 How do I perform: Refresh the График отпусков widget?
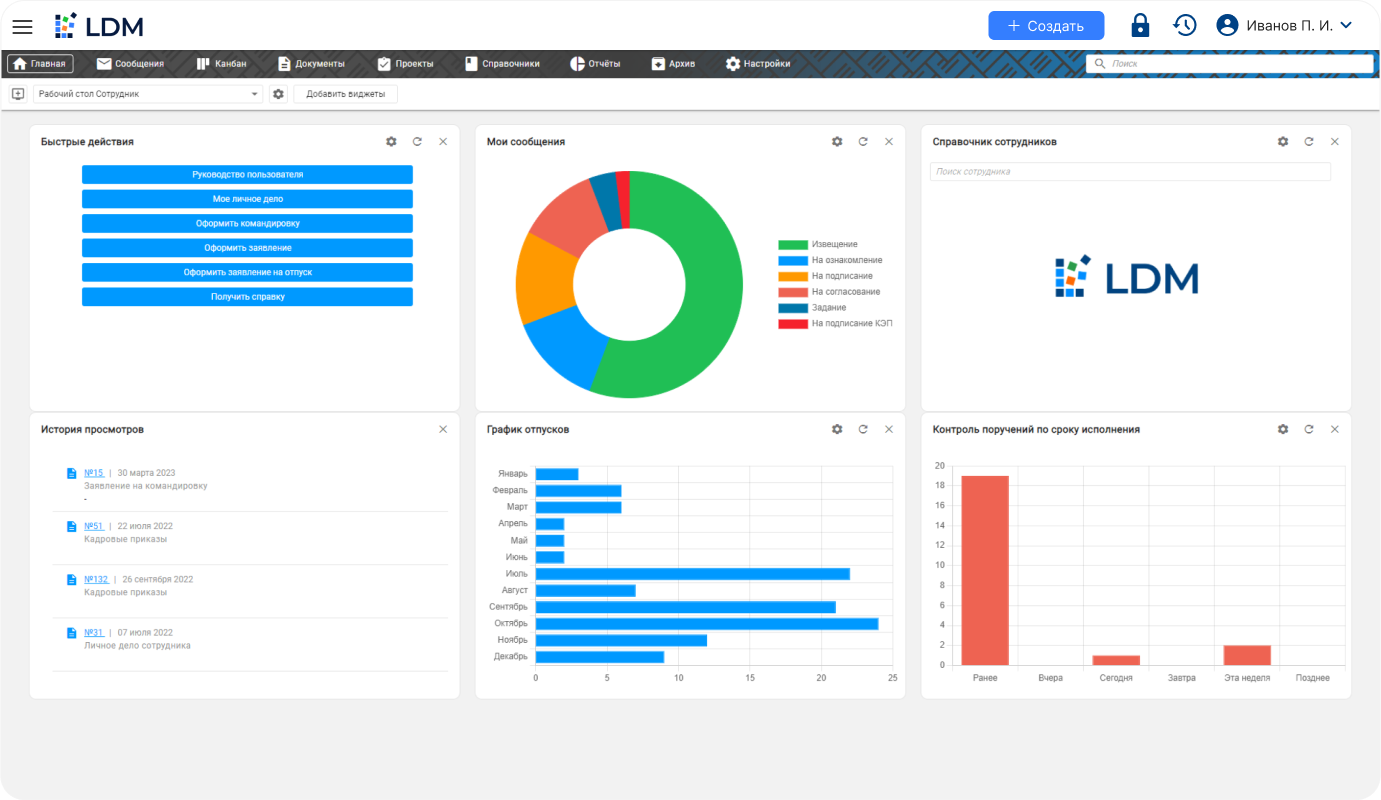pyautogui.click(x=863, y=429)
